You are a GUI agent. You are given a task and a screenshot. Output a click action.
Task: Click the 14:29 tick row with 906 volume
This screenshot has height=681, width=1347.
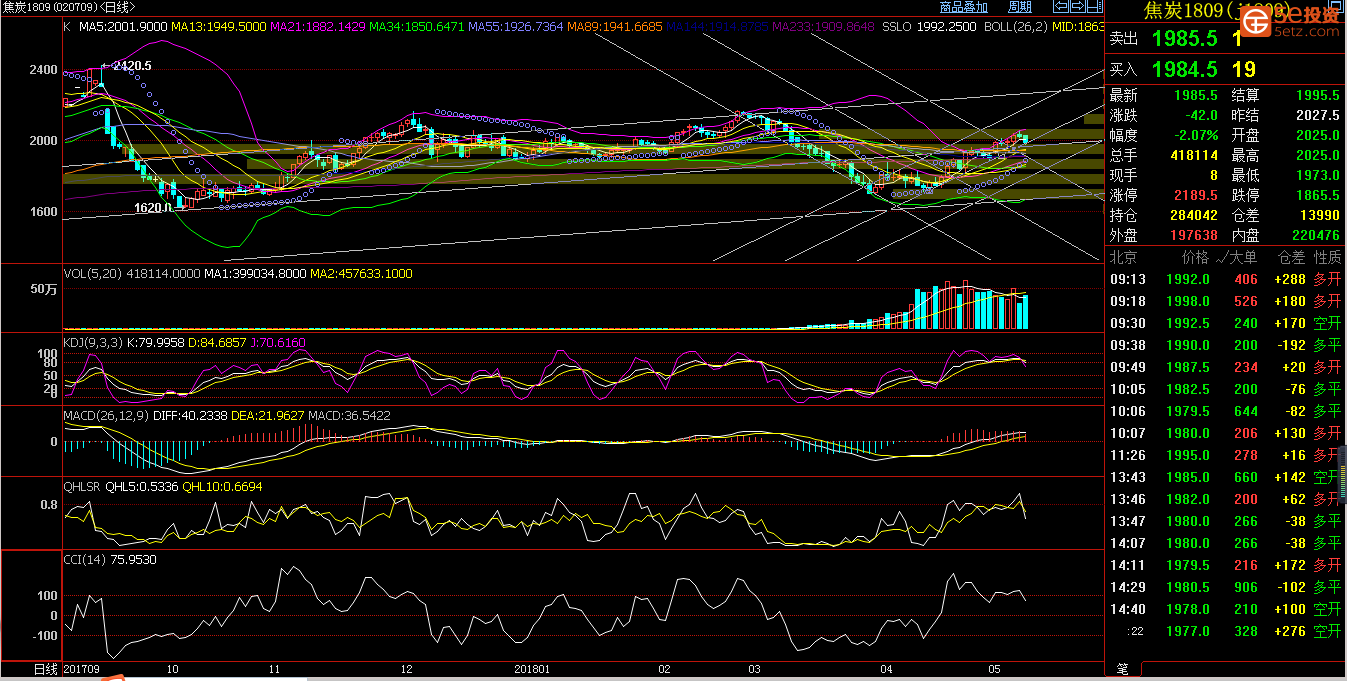pos(1225,587)
